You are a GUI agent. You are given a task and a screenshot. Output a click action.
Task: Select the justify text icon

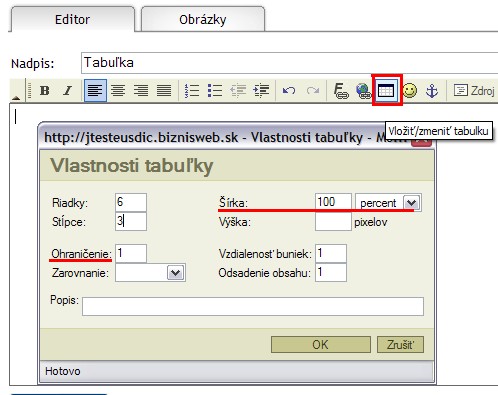click(164, 91)
